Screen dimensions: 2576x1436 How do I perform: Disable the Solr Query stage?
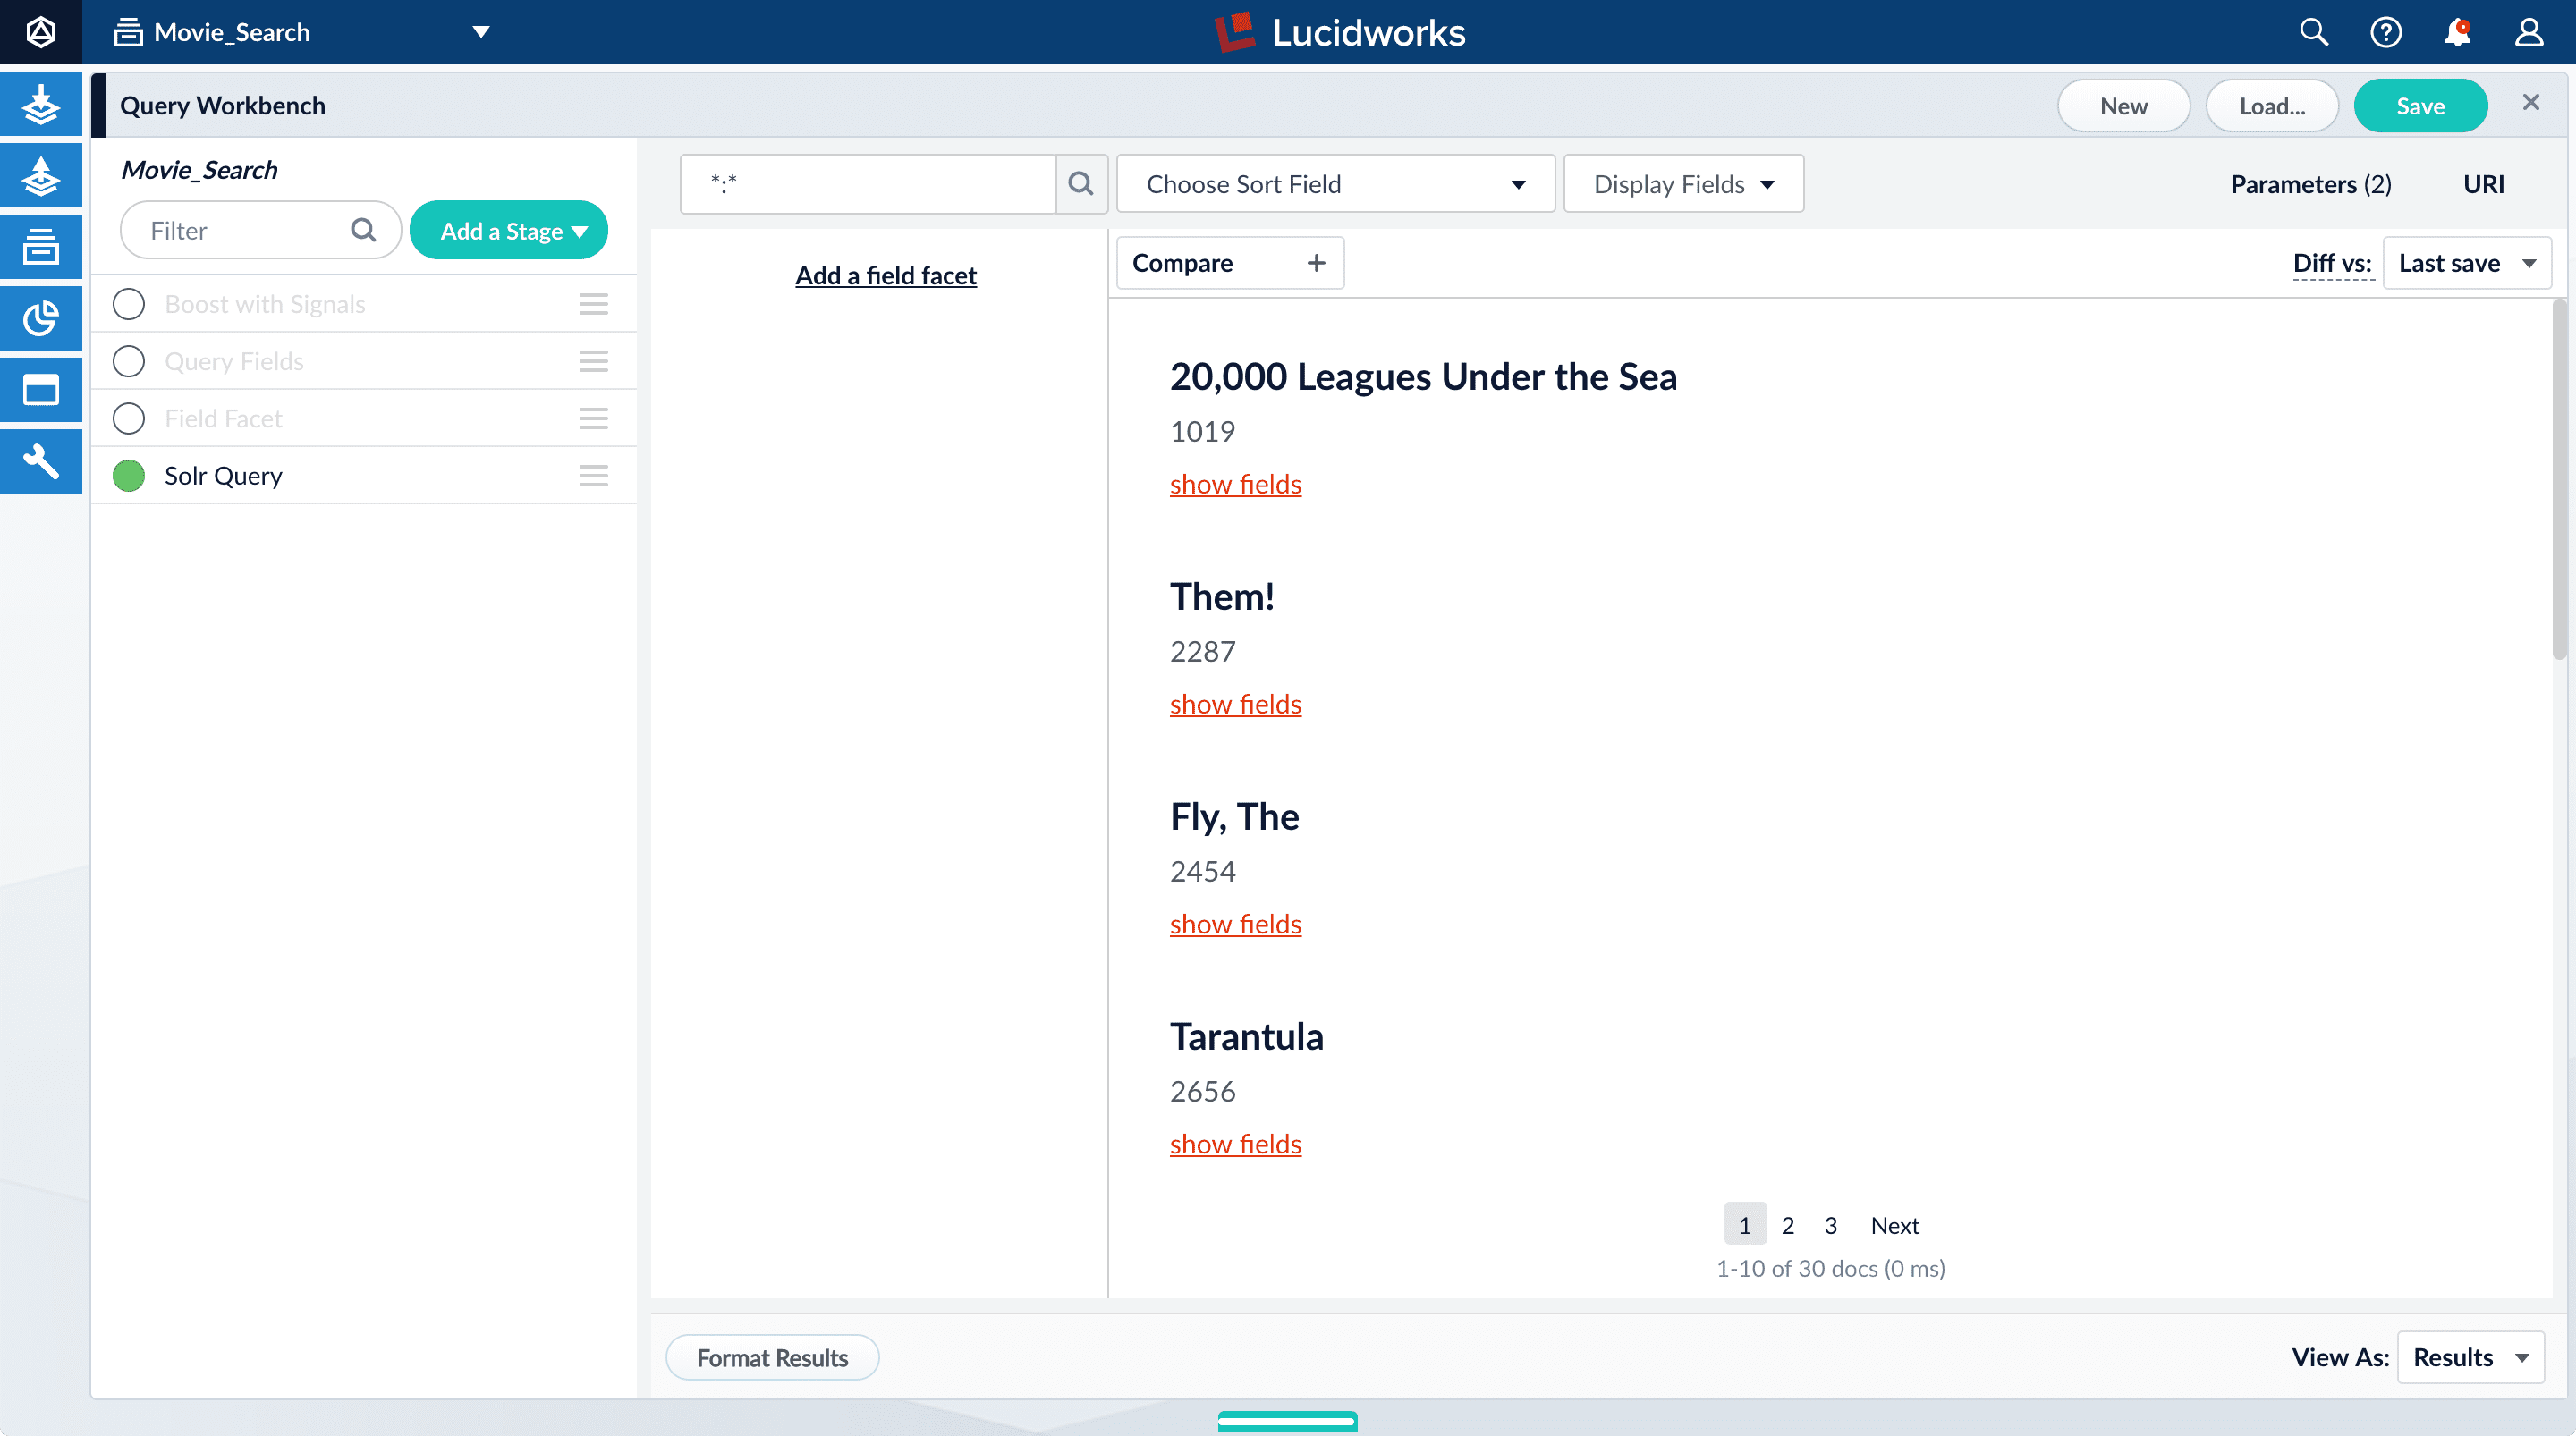click(129, 476)
